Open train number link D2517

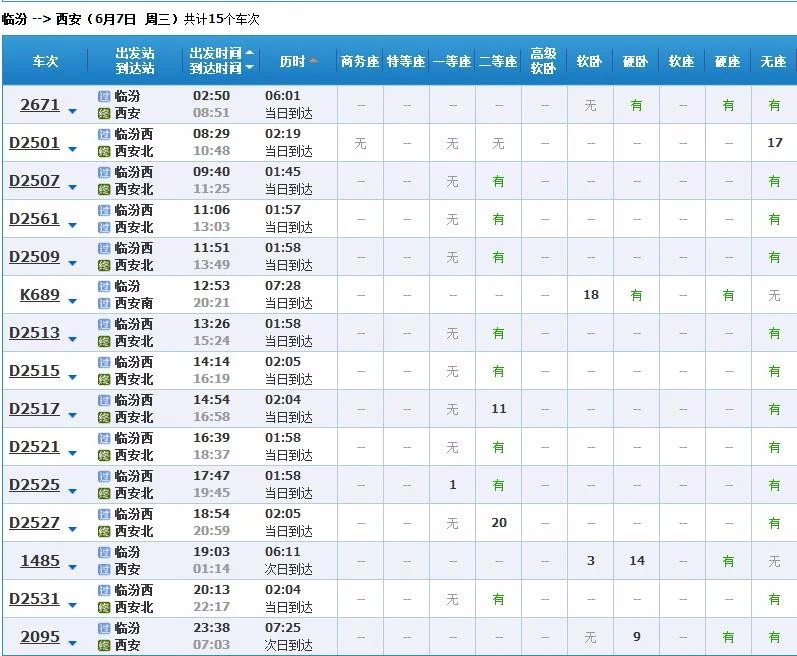[35, 408]
